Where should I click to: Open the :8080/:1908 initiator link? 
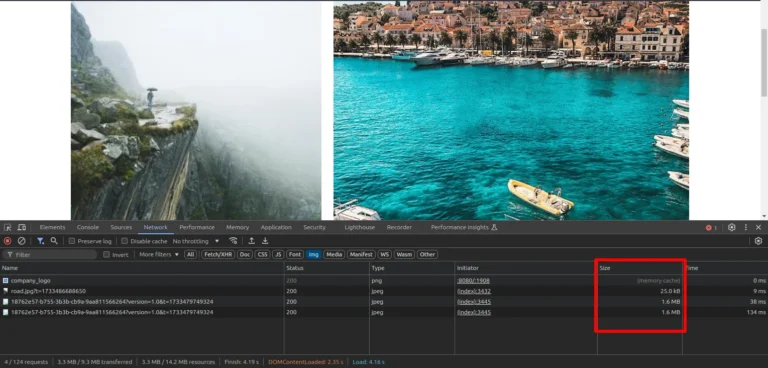click(x=473, y=281)
